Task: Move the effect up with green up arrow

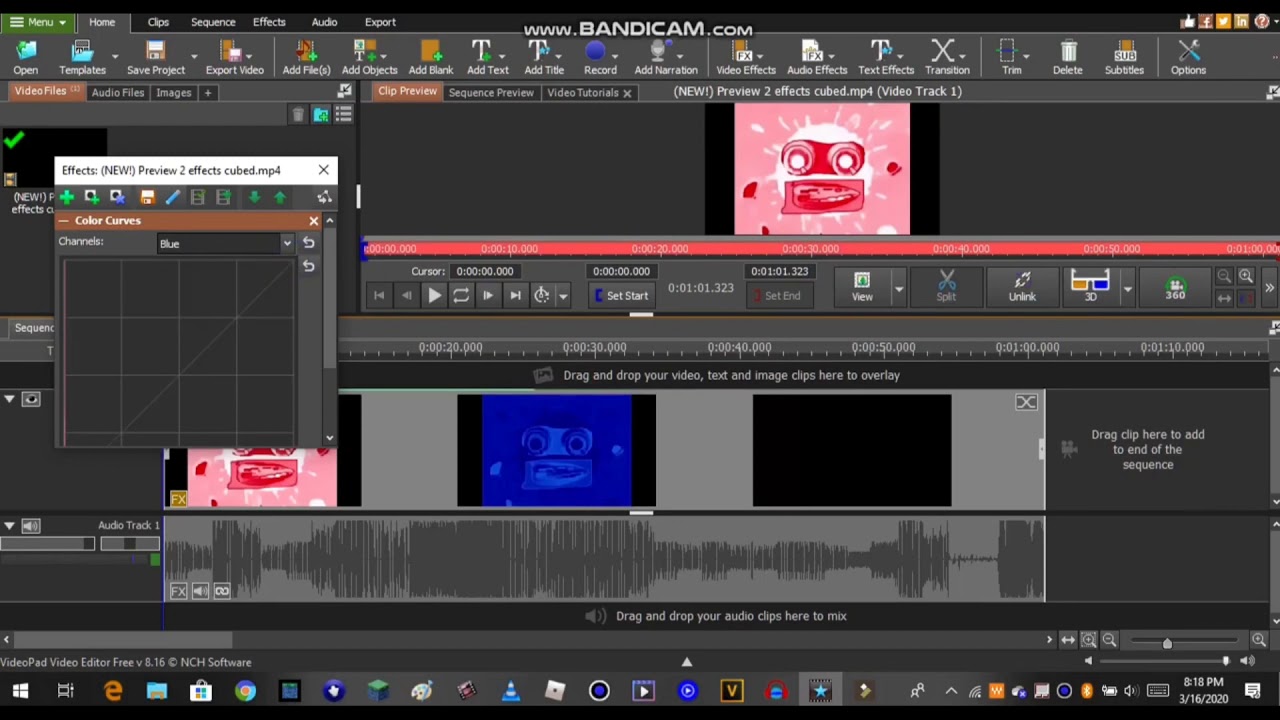Action: [280, 197]
